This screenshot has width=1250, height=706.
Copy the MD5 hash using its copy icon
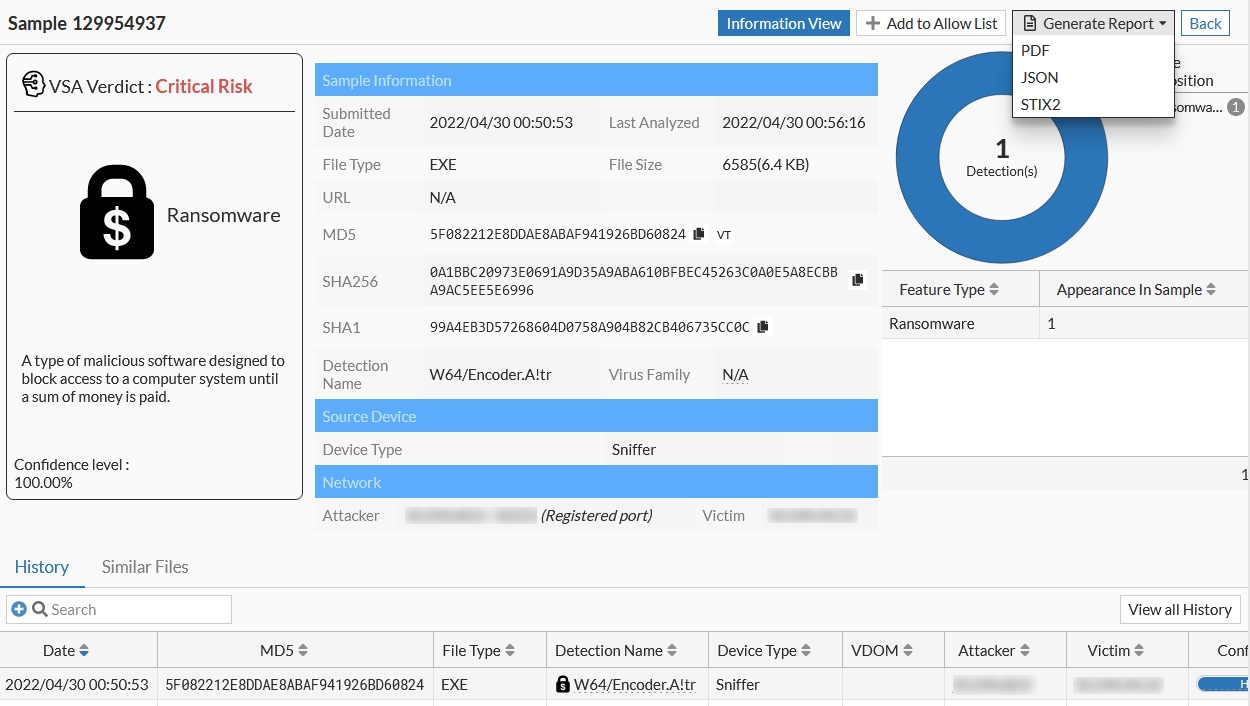pyautogui.click(x=697, y=234)
